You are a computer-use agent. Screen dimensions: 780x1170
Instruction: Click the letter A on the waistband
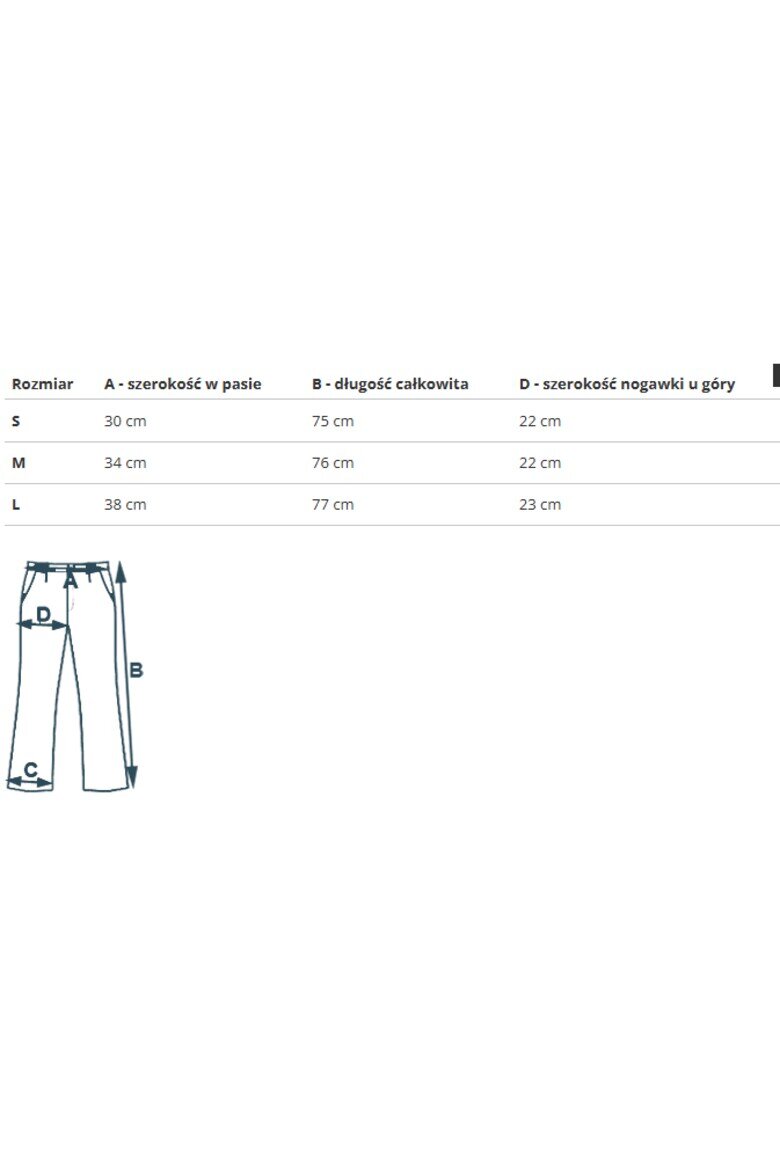pyautogui.click(x=71, y=581)
